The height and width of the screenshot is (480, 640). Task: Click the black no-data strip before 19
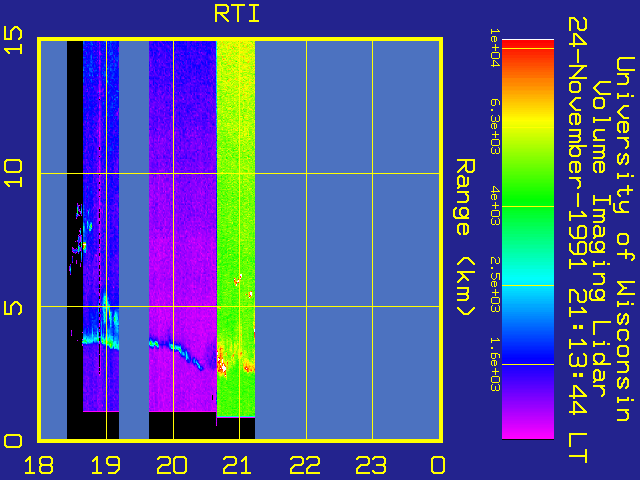click(75, 240)
